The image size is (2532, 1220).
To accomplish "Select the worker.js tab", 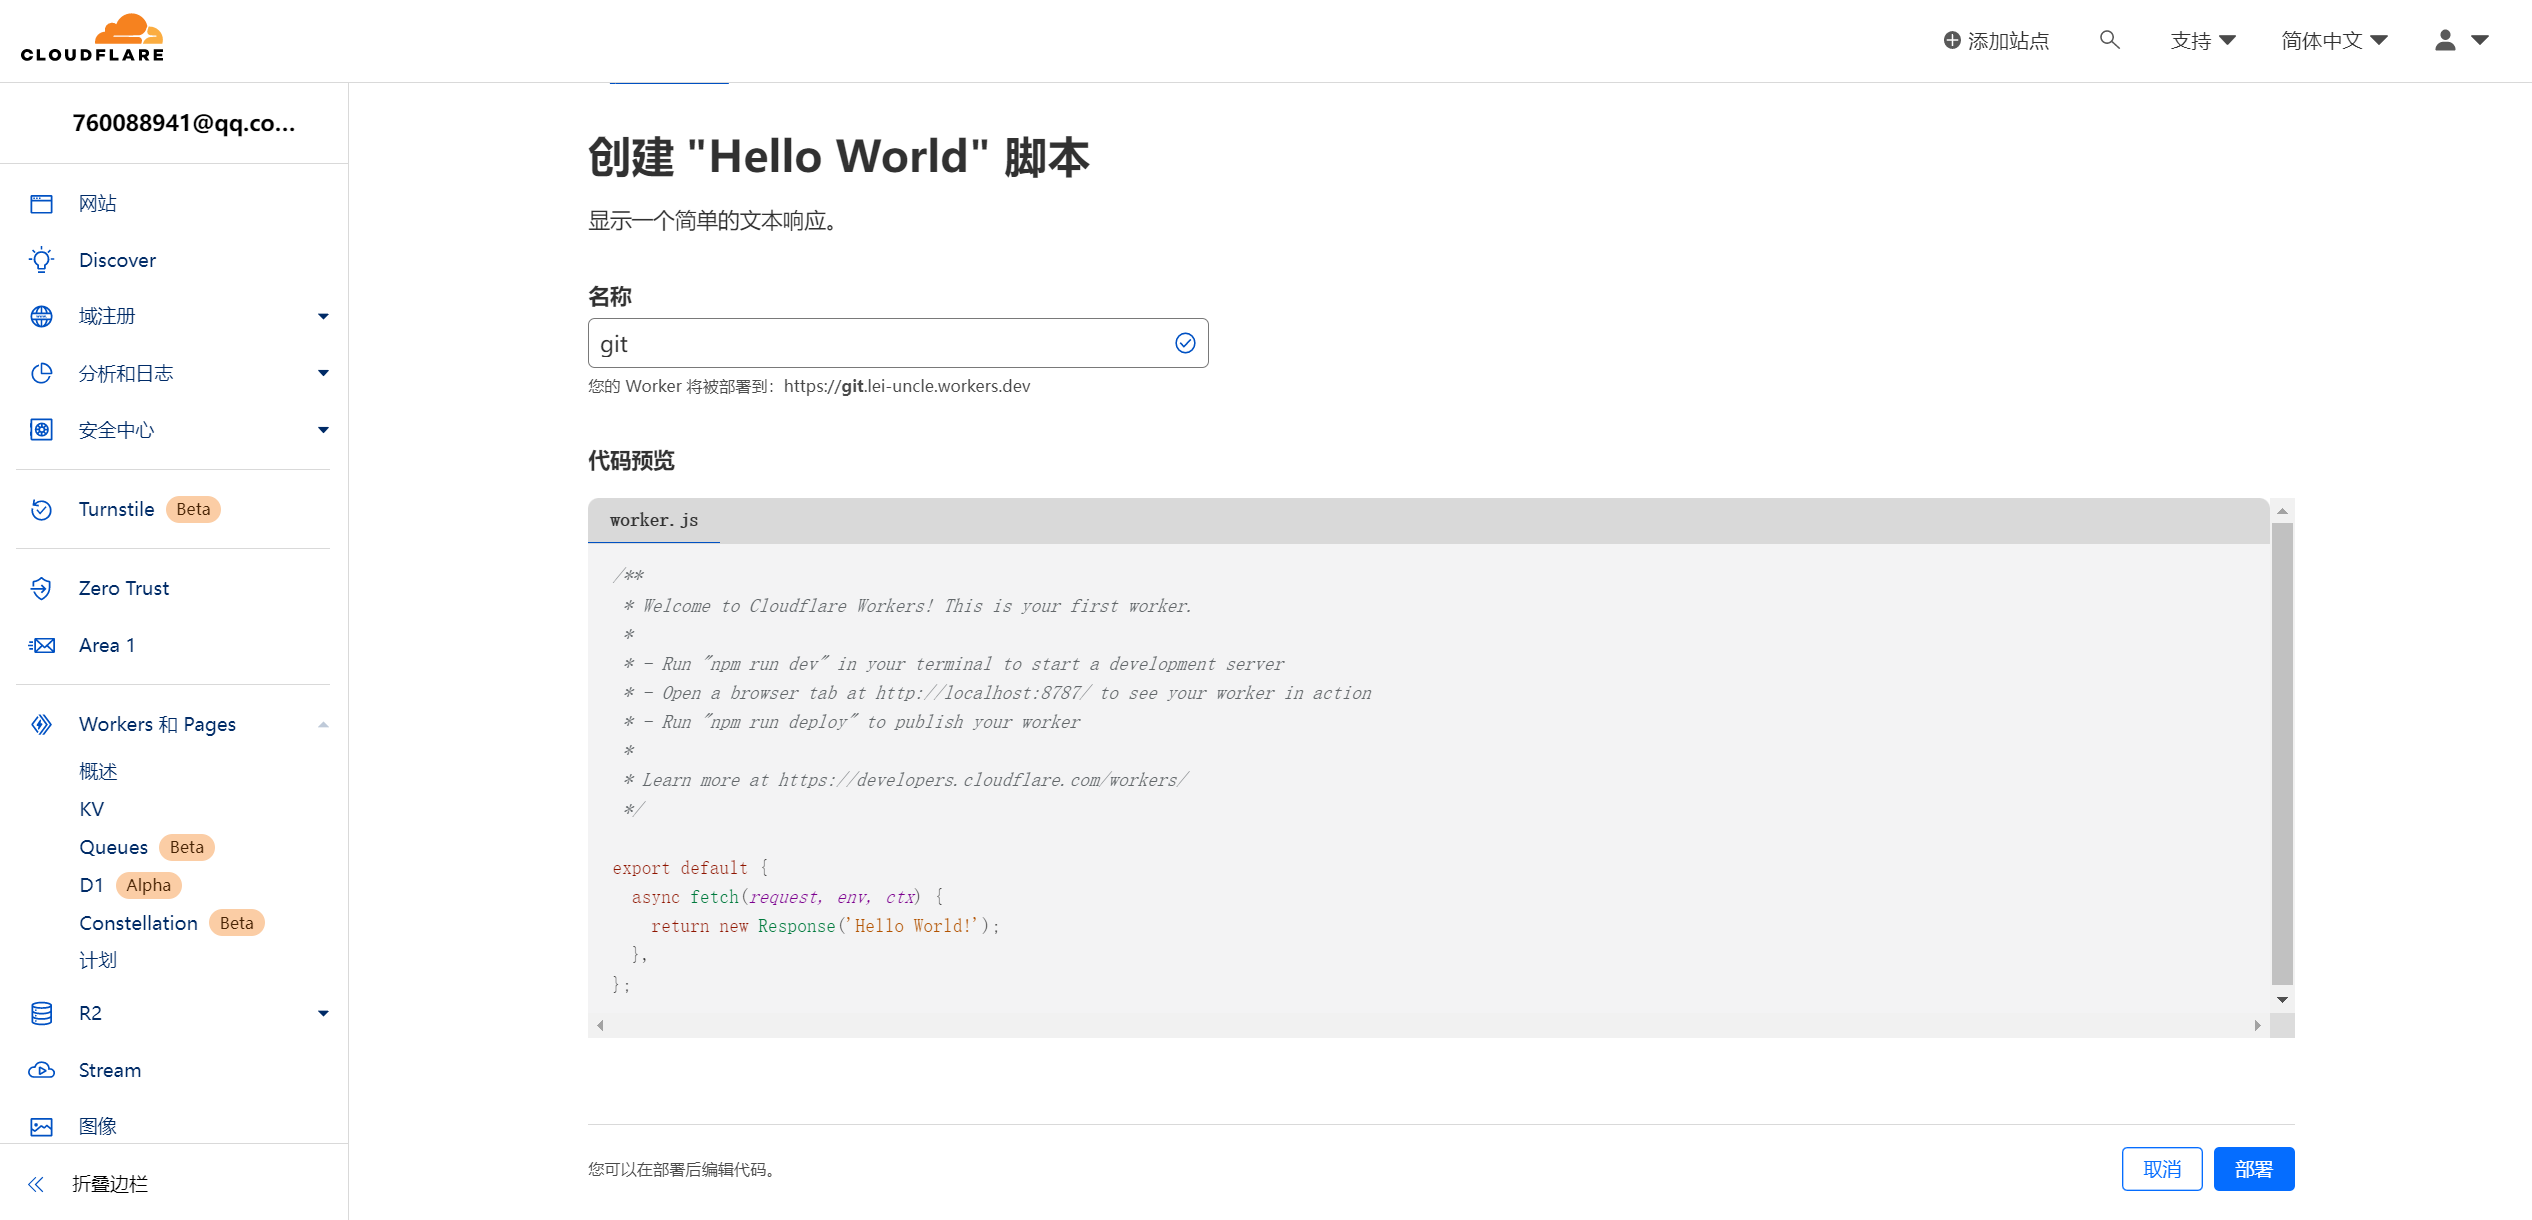I will (x=654, y=521).
